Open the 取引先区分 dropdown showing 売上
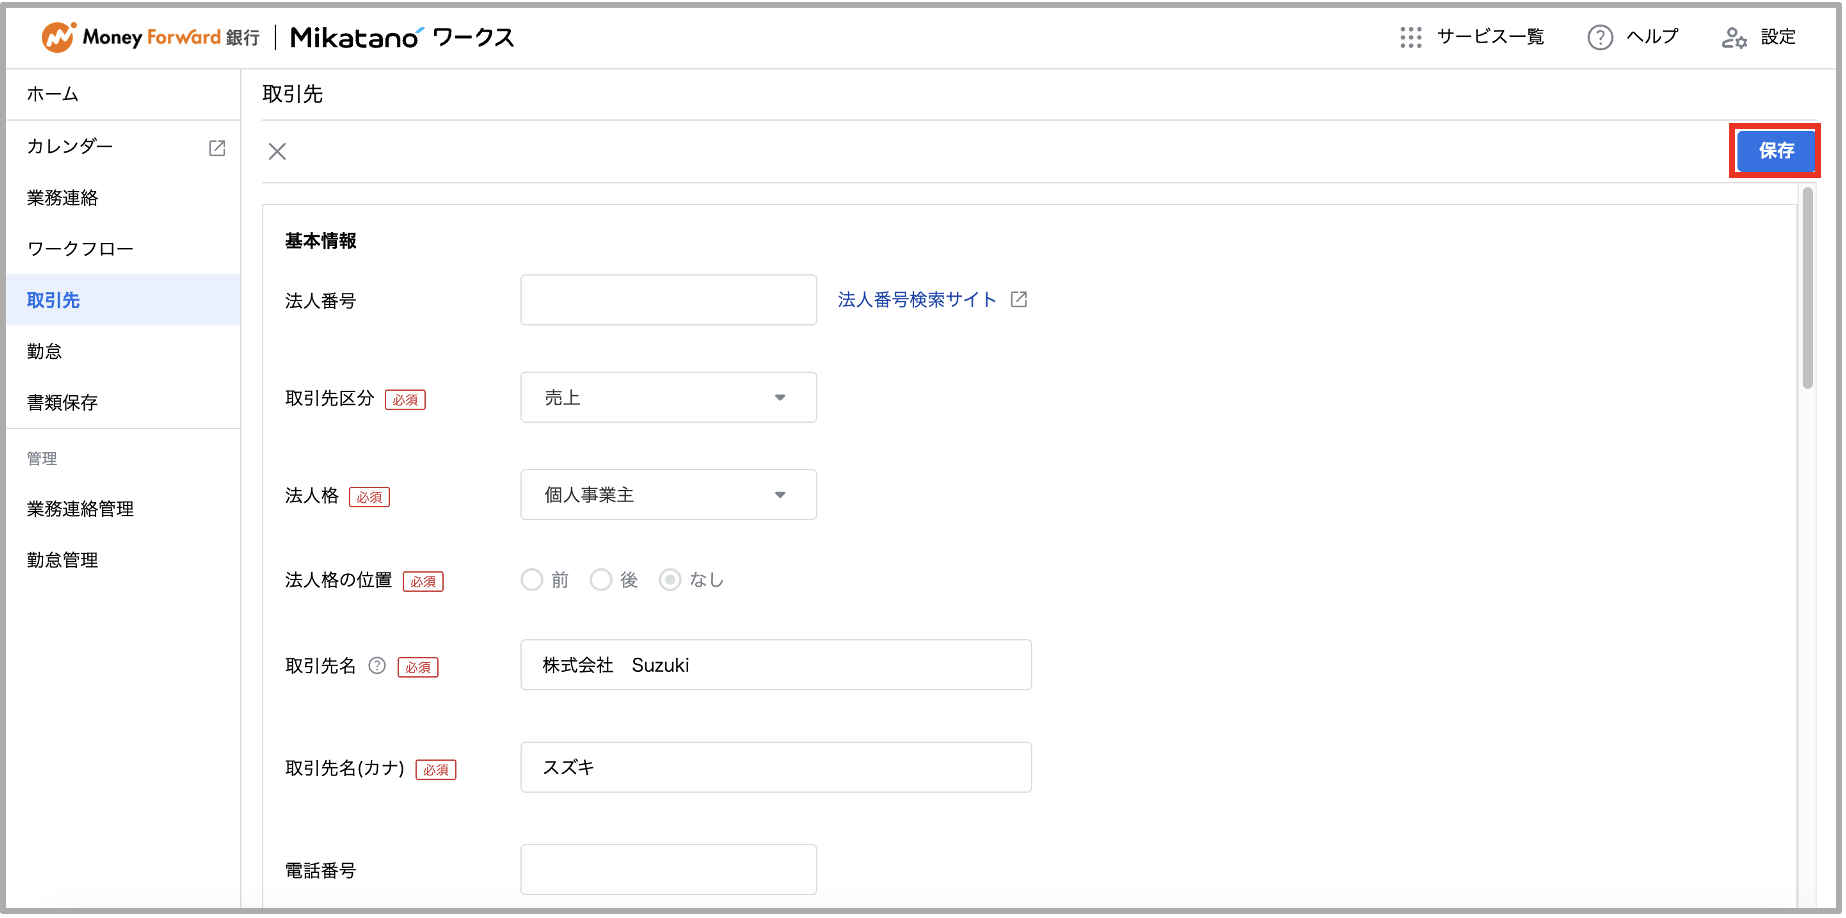The width and height of the screenshot is (1846, 918). click(669, 397)
